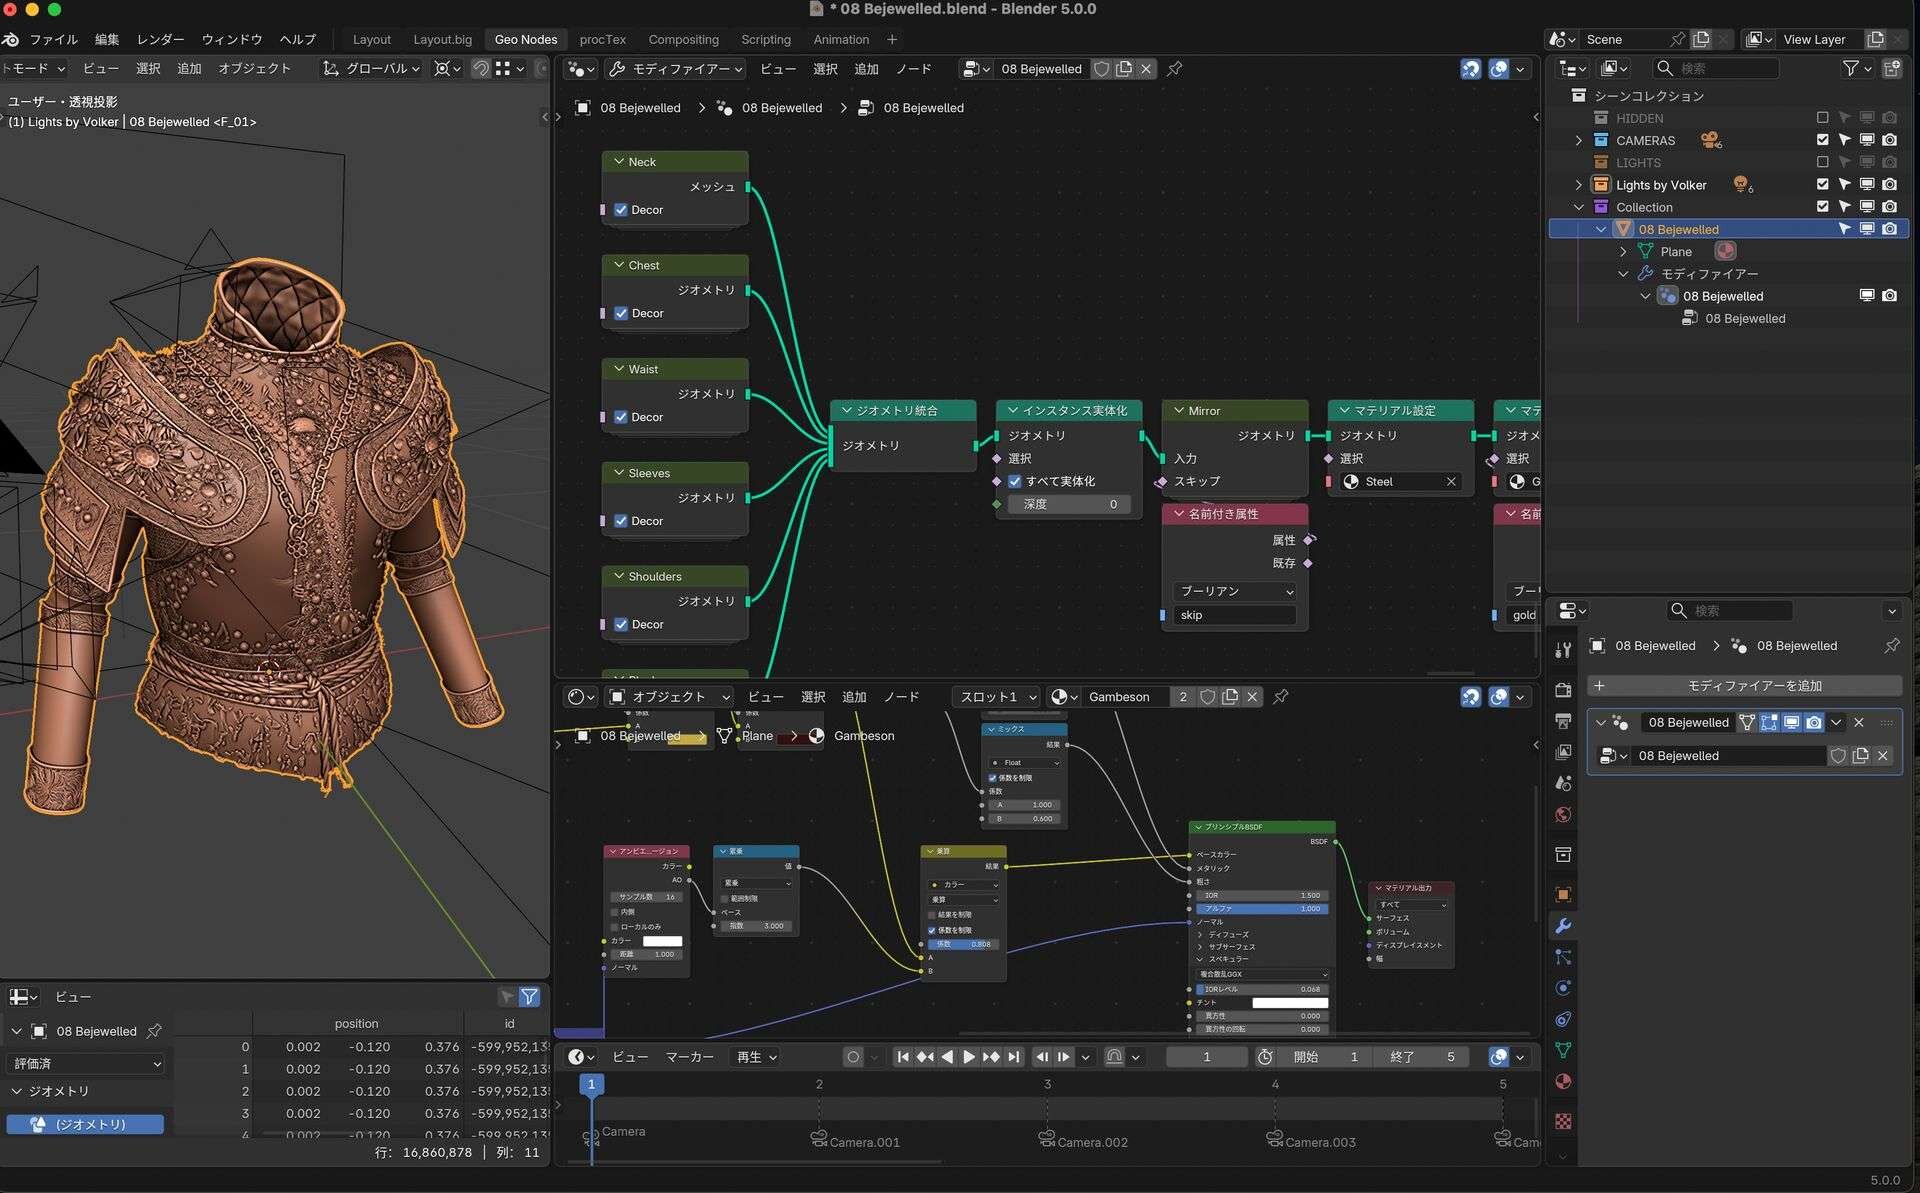The height and width of the screenshot is (1193, 1920).
Task: Click the white color swatch on ambient occlusion node
Action: [x=662, y=941]
